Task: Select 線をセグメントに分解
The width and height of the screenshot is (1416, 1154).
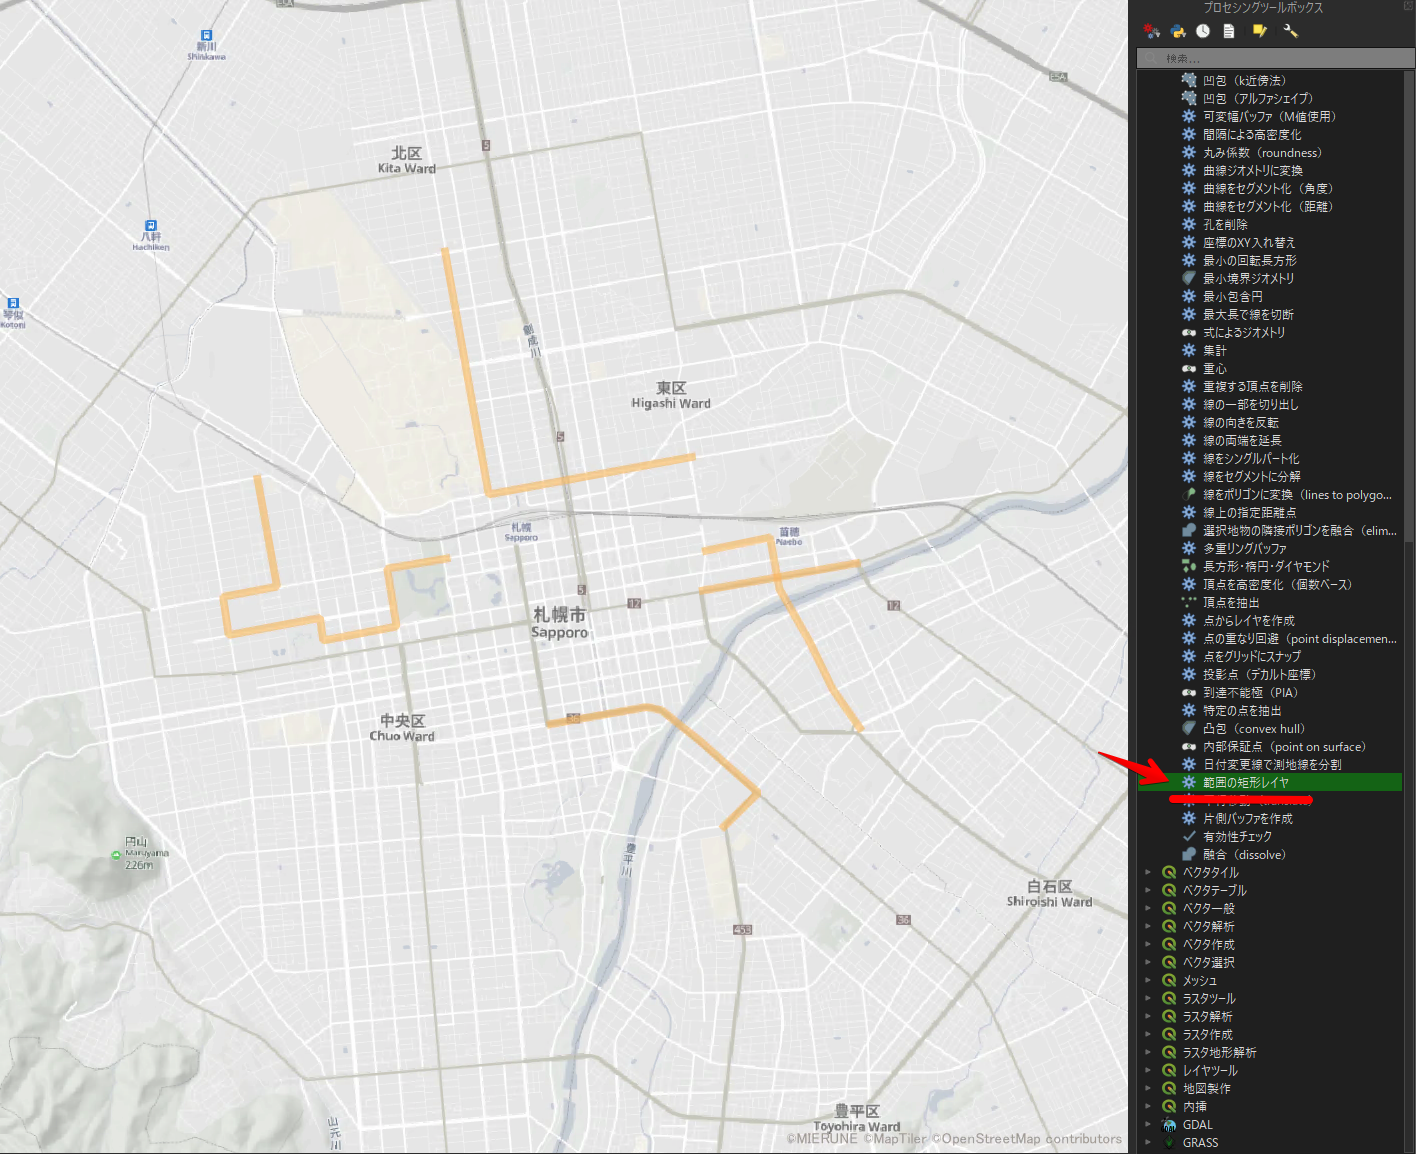Action: pyautogui.click(x=1252, y=476)
